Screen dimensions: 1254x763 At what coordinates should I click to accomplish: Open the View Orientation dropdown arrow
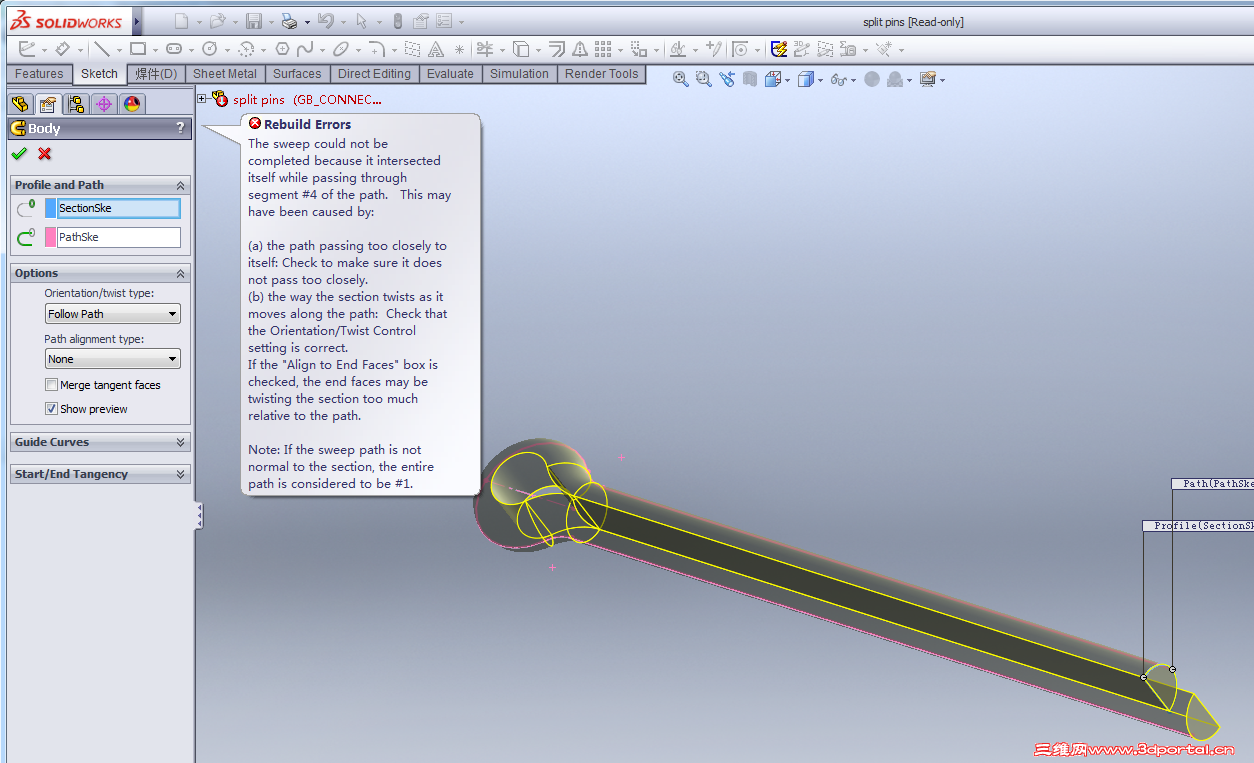pos(788,80)
